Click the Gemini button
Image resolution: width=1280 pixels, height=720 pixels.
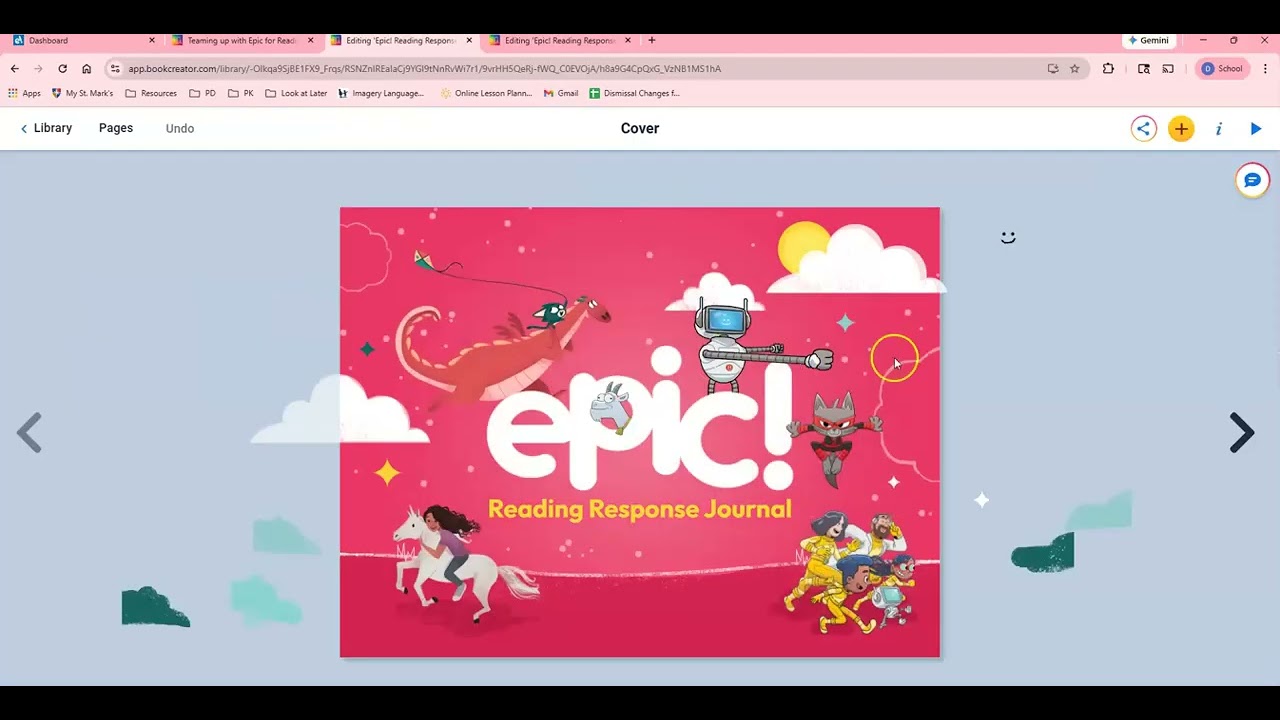point(1148,41)
